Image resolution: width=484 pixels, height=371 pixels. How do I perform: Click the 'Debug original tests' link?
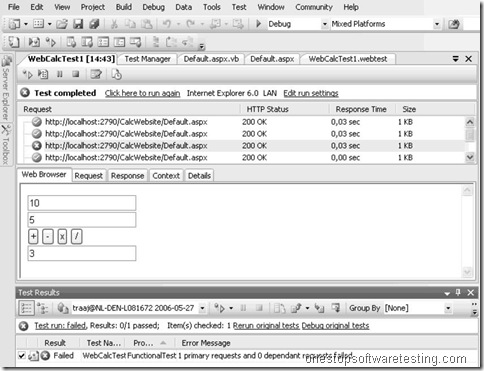coord(335,325)
